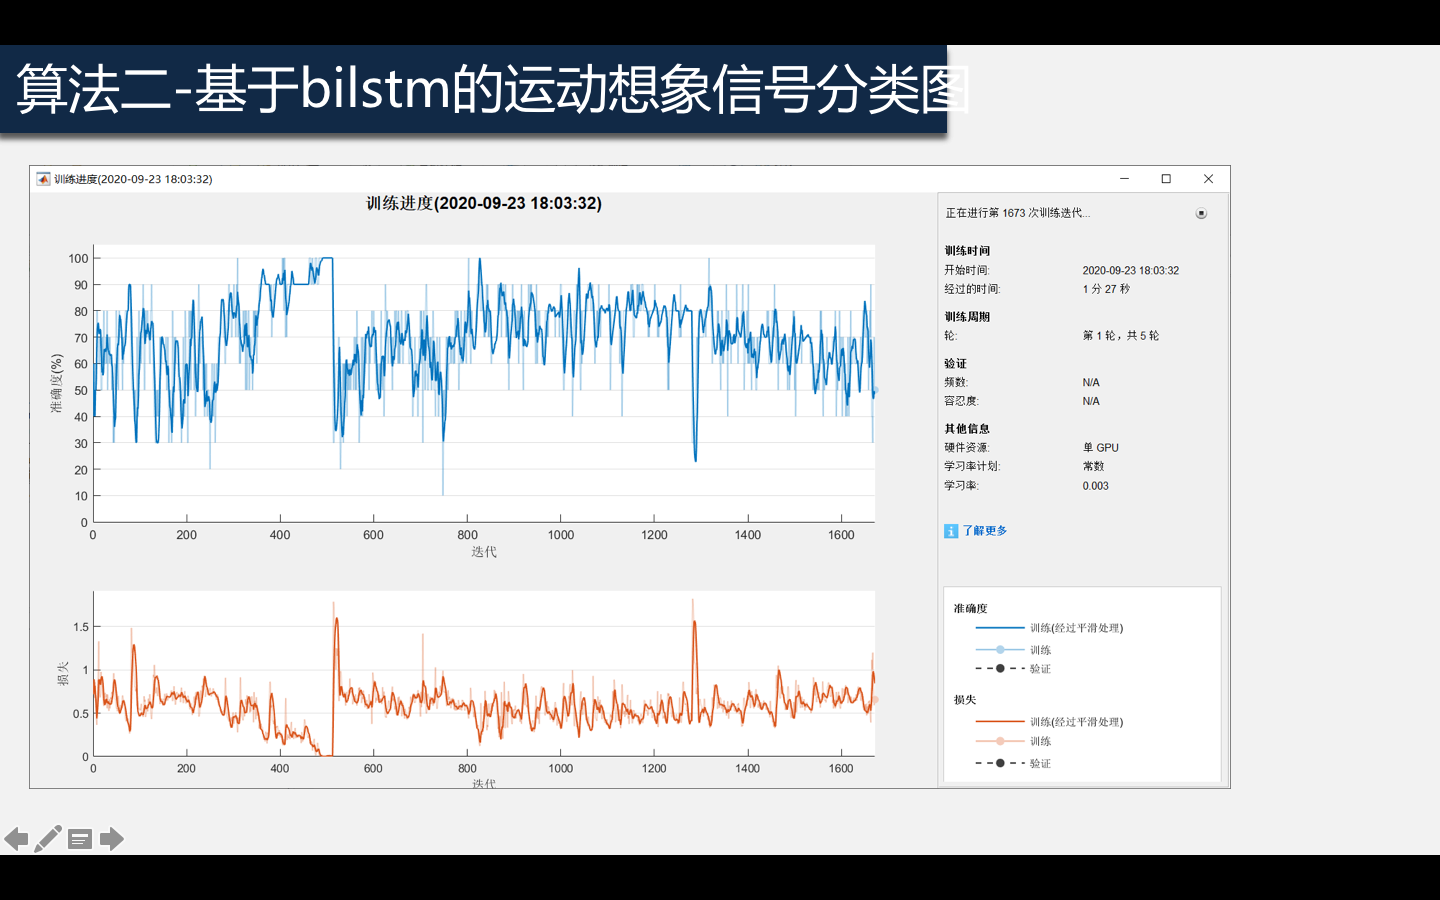
Task: Click the blue 训练(经过平滑处理) accuracy legend entry
Action: pos(1049,628)
